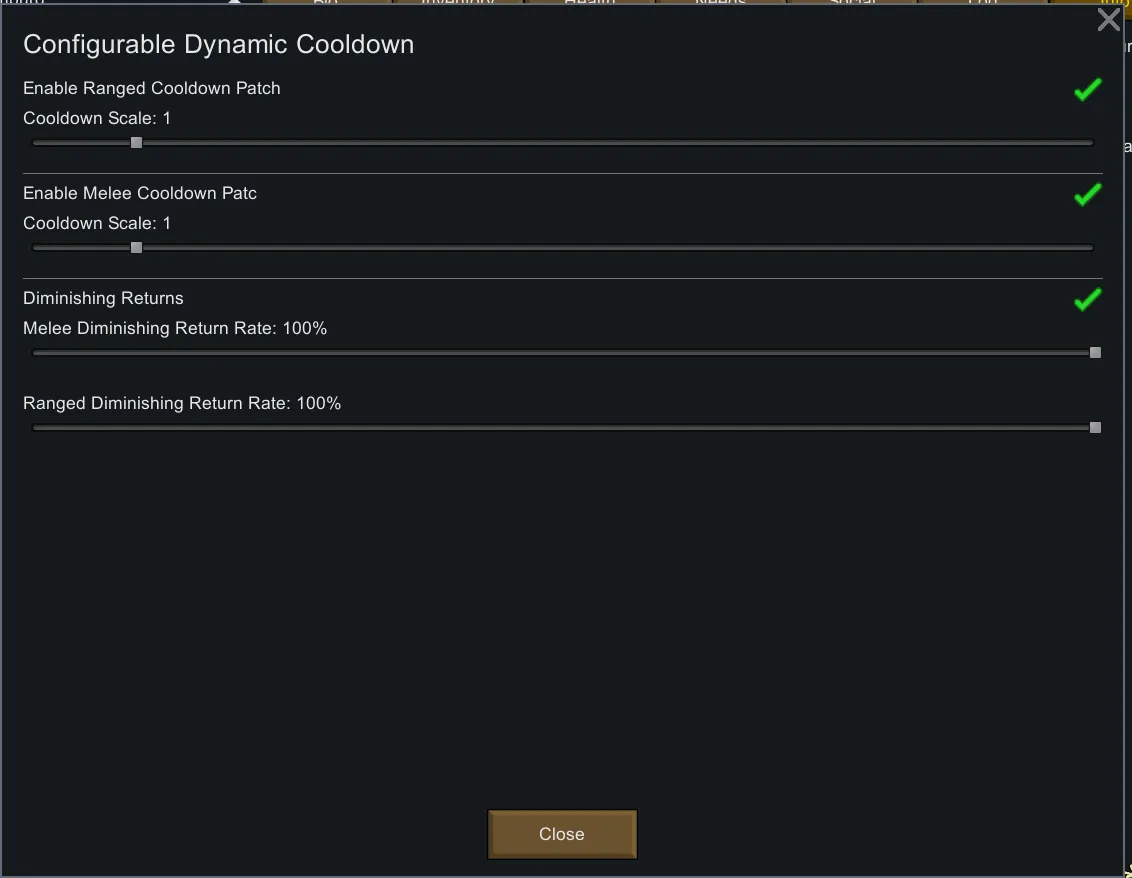This screenshot has width=1132, height=878.
Task: Grab the melee Cooldown Scale slider knob
Action: tap(137, 247)
